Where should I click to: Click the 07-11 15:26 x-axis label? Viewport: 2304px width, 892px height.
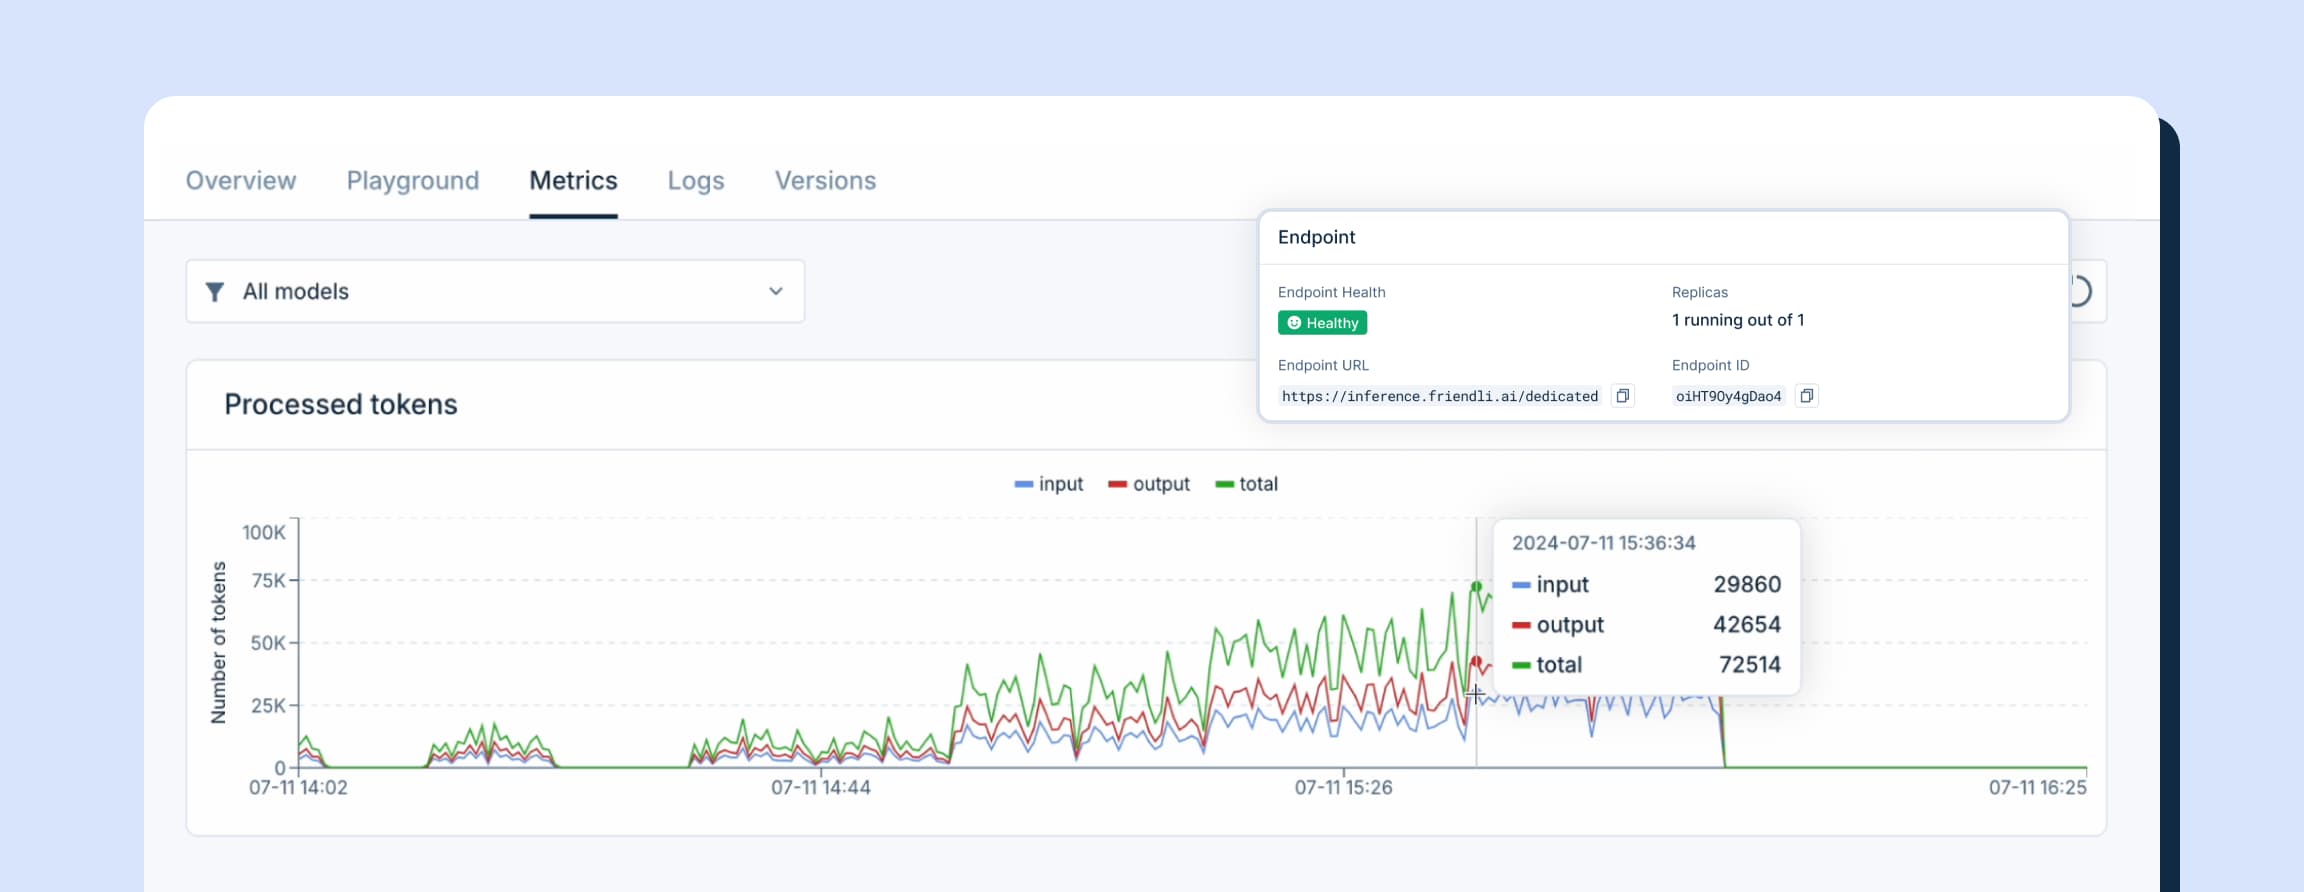pyautogui.click(x=1344, y=788)
